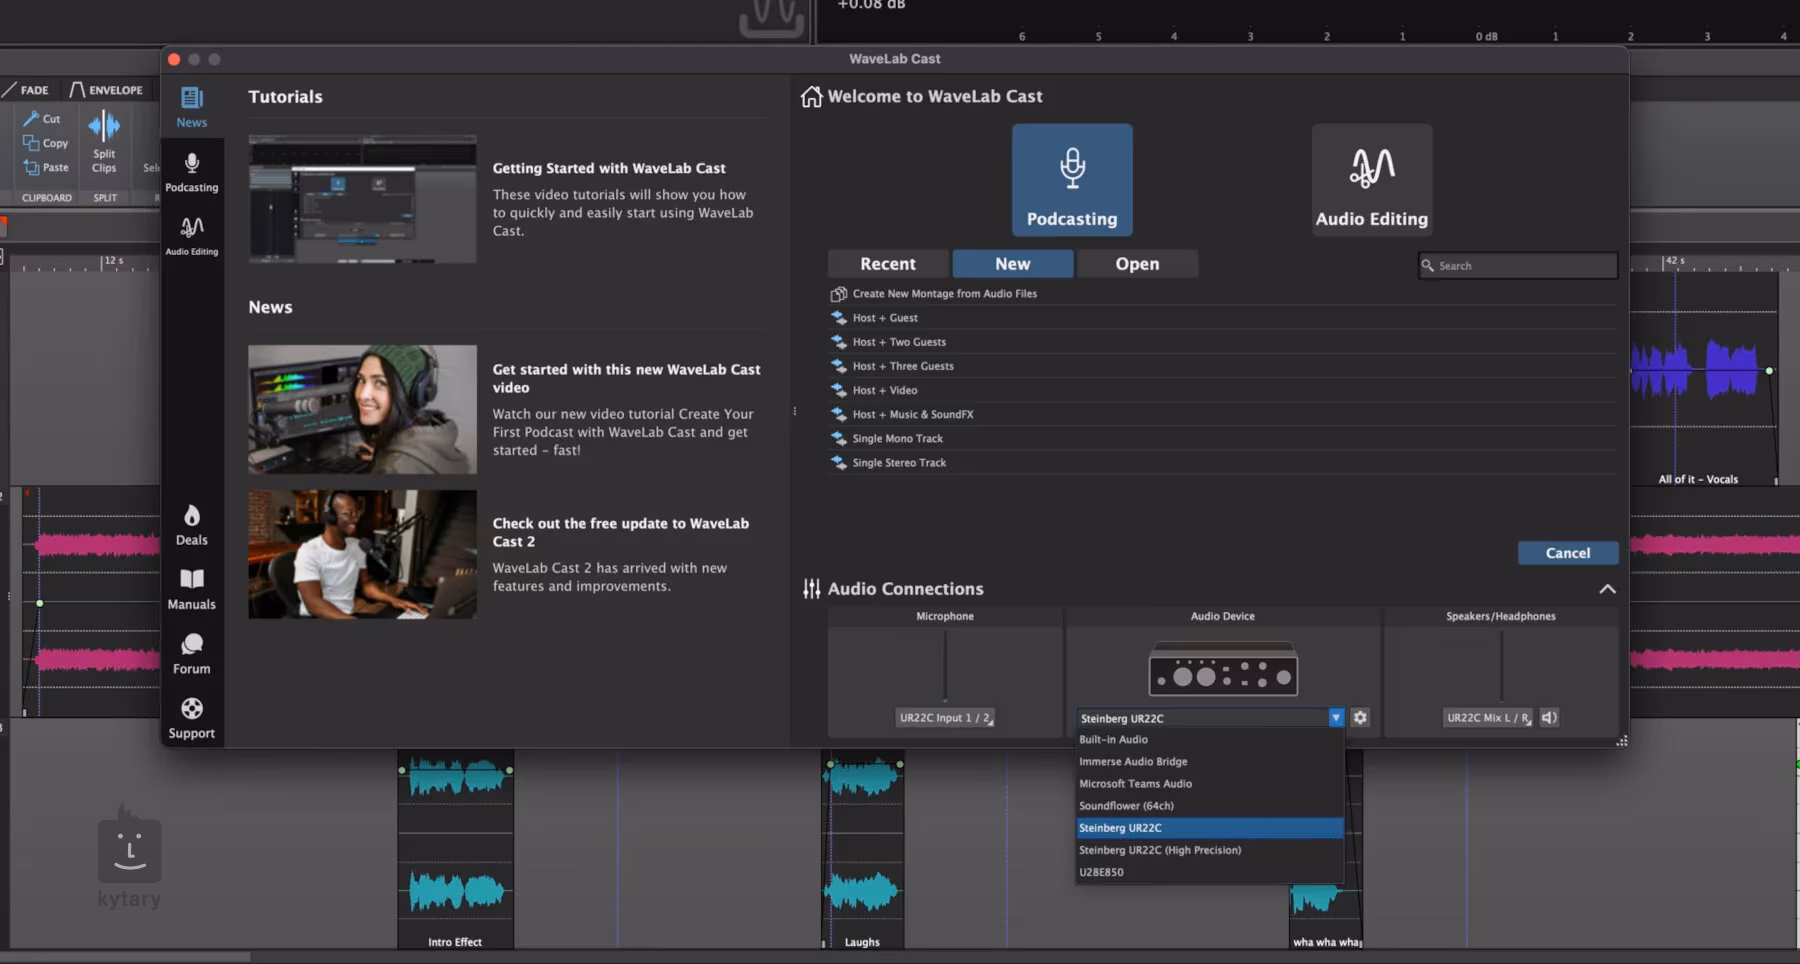1800x964 pixels.
Task: Click the Steinberg UR22C dropdown arrow
Action: [x=1335, y=718]
